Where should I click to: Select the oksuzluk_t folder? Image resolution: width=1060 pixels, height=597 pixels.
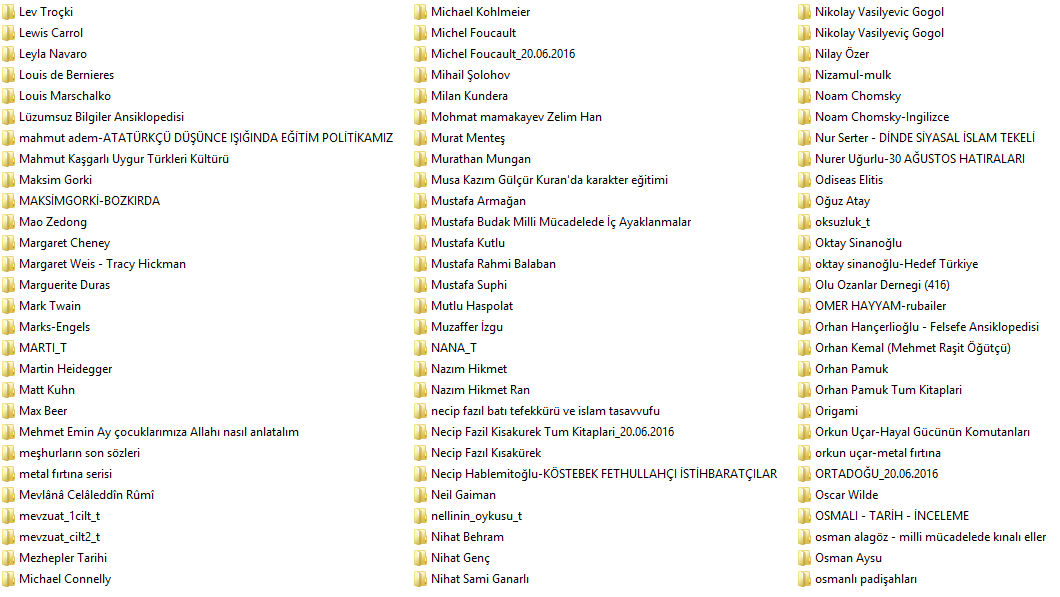coord(842,222)
